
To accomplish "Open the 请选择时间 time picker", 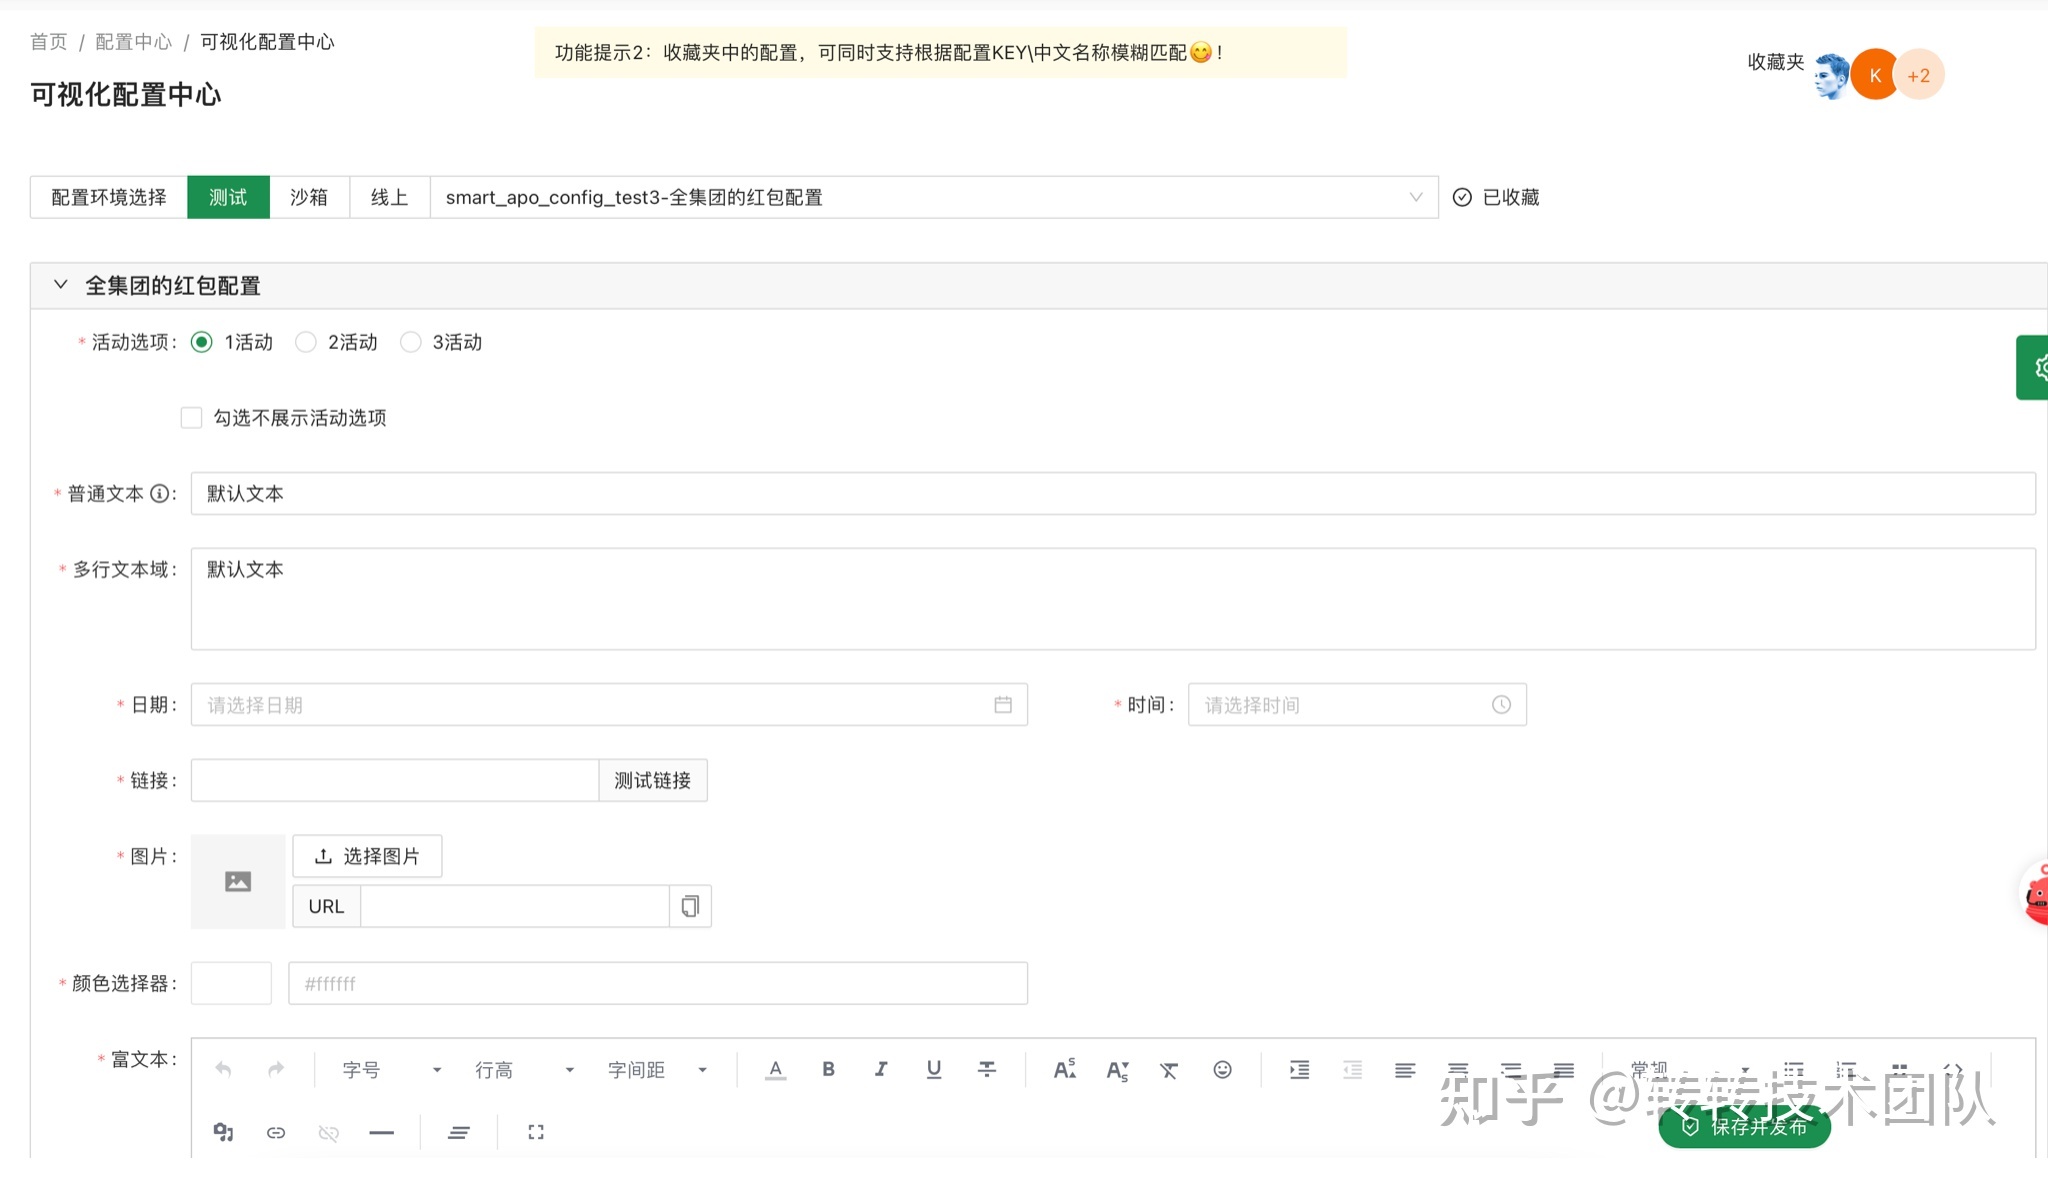I will pyautogui.click(x=1357, y=705).
